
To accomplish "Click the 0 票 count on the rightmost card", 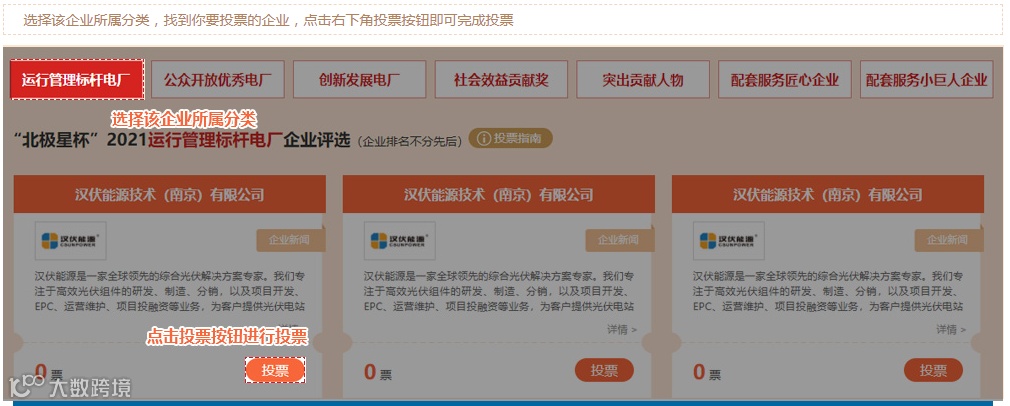I will click(707, 372).
